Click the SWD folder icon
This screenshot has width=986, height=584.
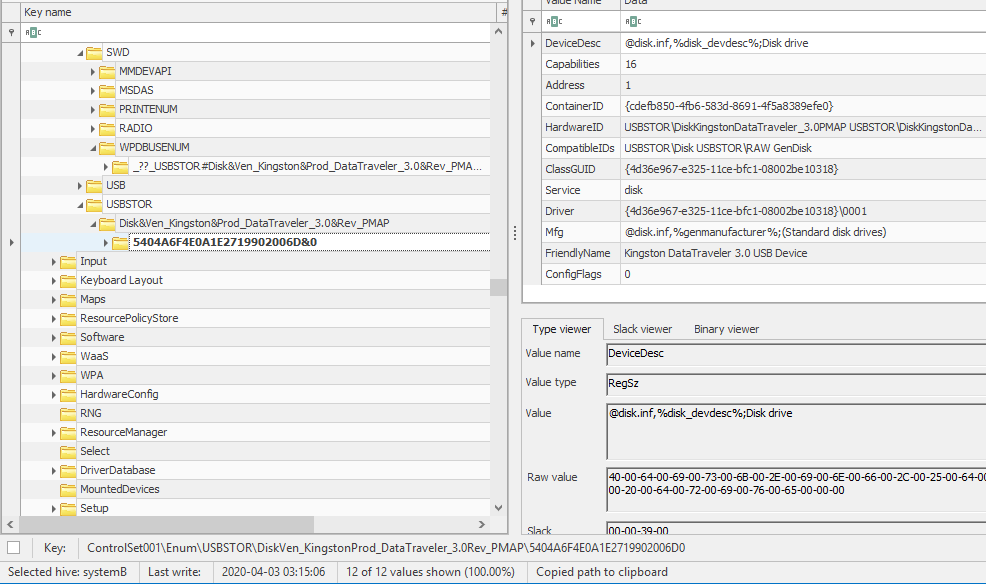pyautogui.click(x=94, y=52)
